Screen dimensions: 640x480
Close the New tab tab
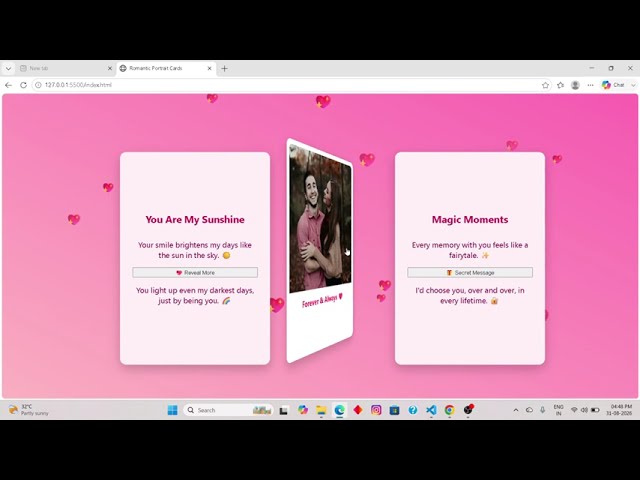point(110,68)
